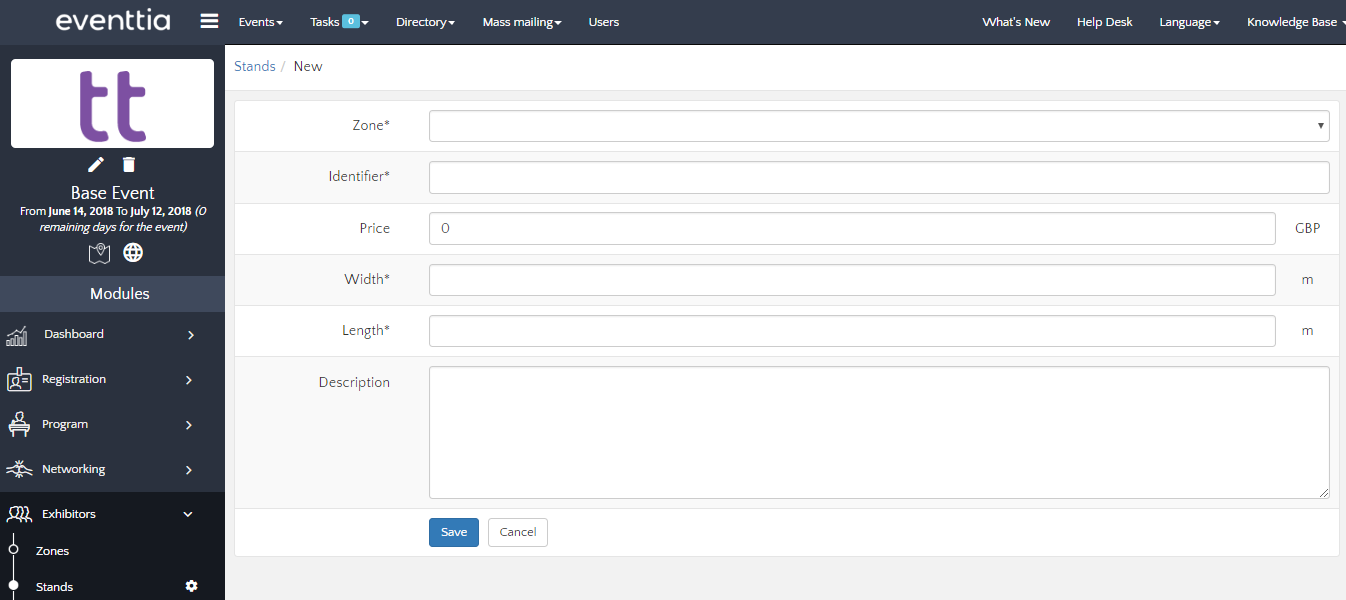
Task: Open the Zone select box
Action: 879,126
